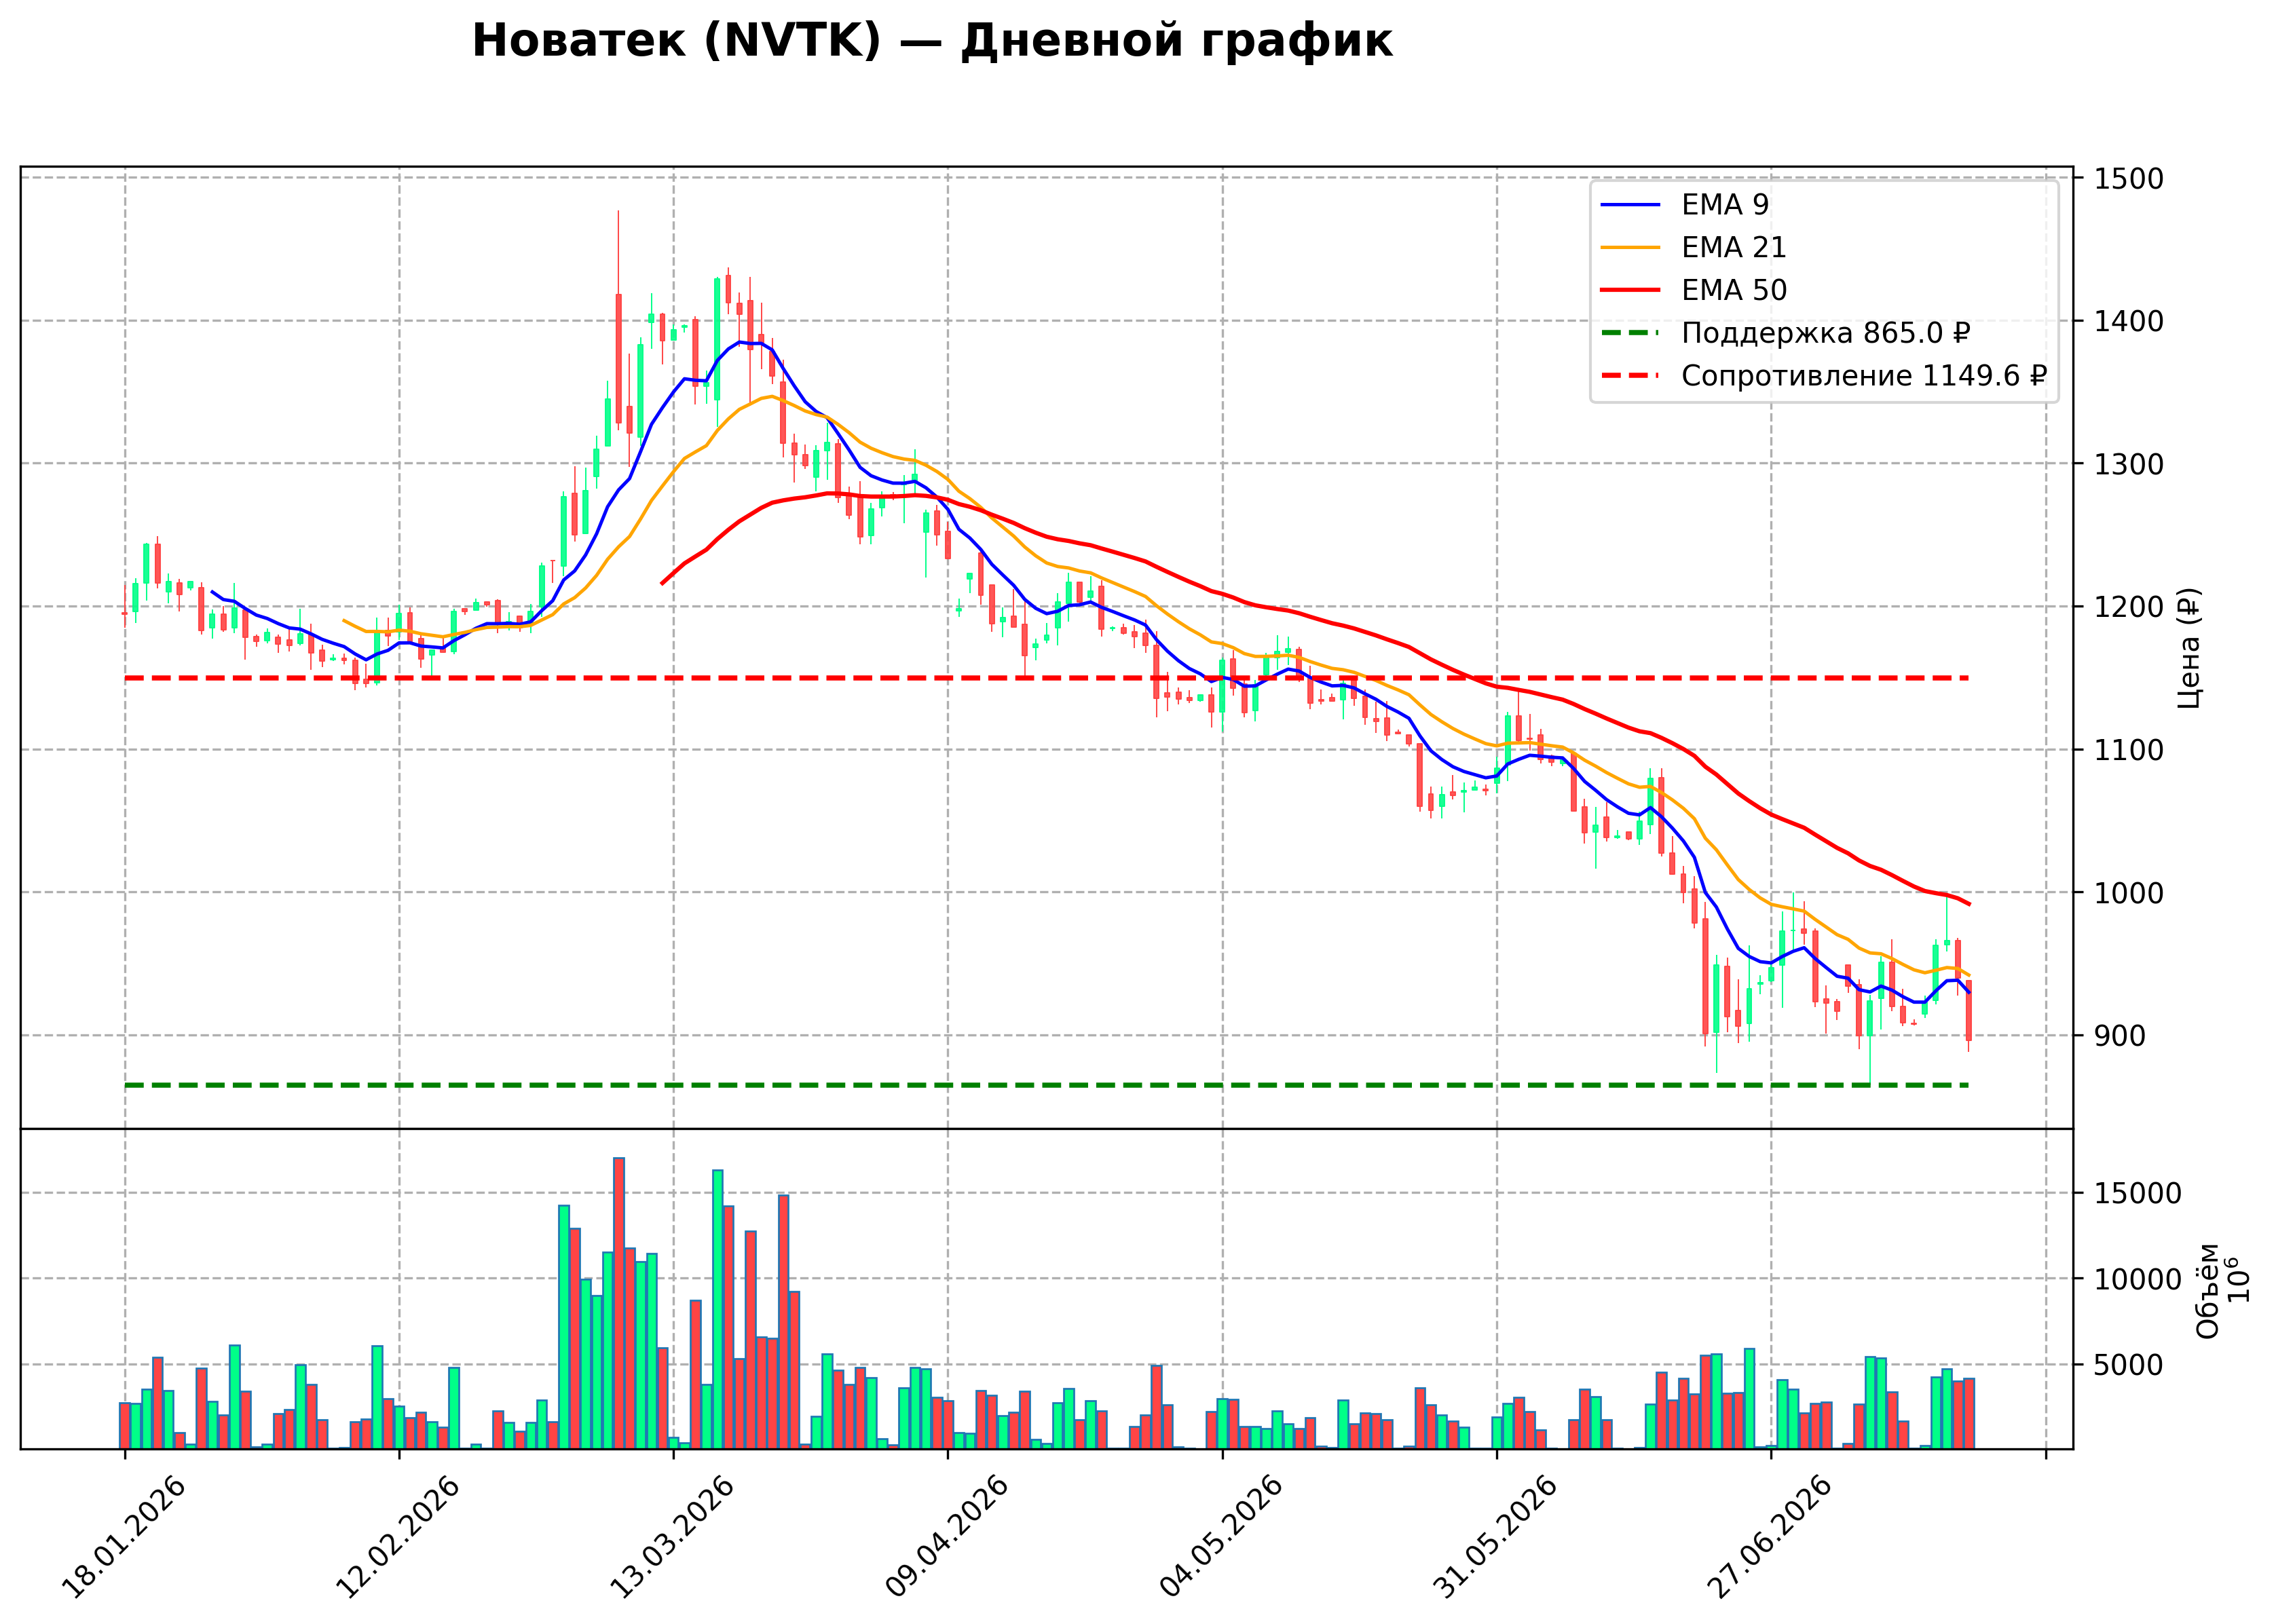Click the Объём axis label

click(x=2208, y=1291)
